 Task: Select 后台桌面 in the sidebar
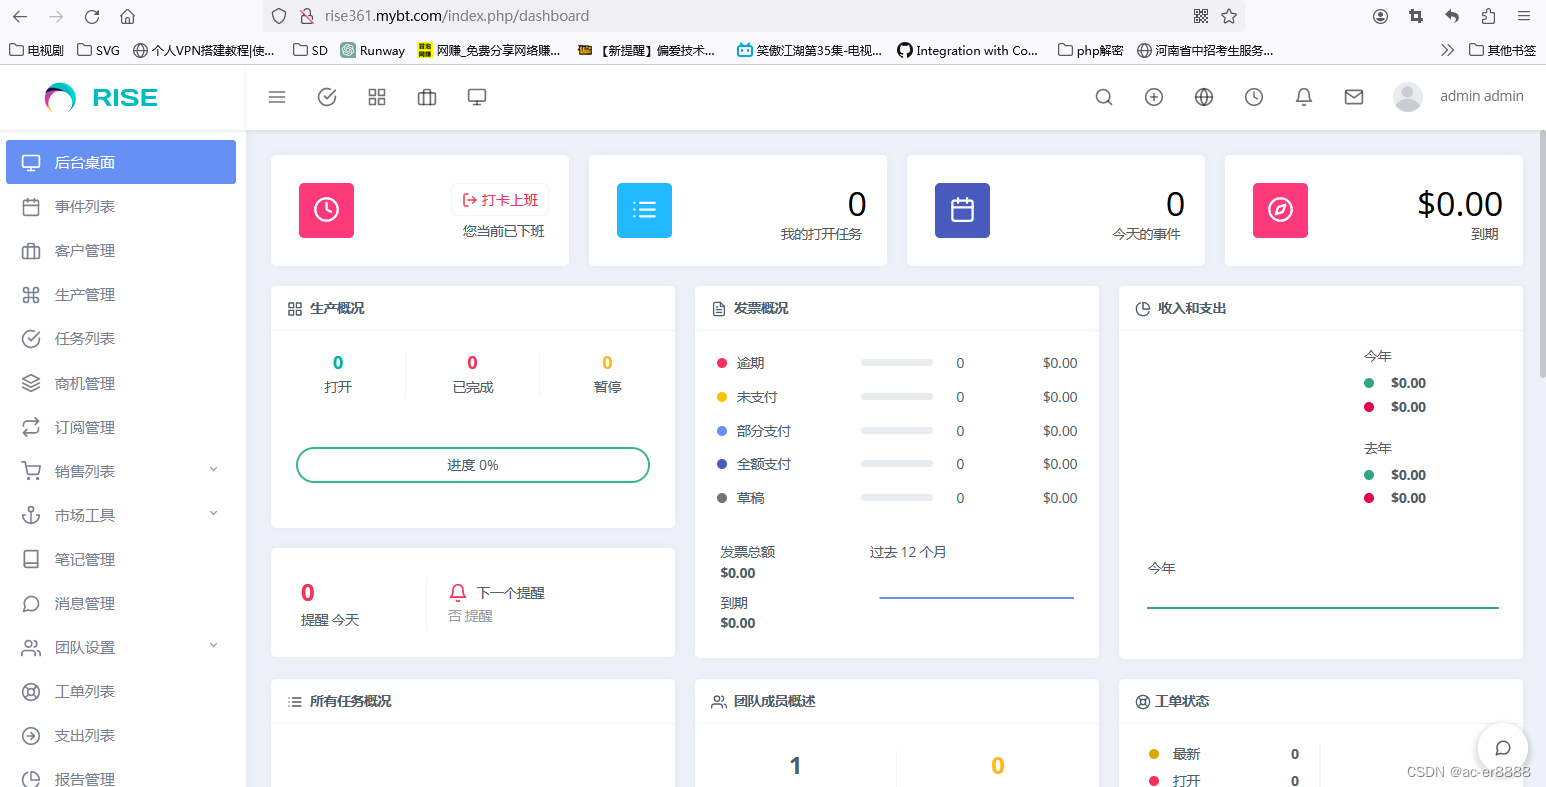tap(121, 162)
